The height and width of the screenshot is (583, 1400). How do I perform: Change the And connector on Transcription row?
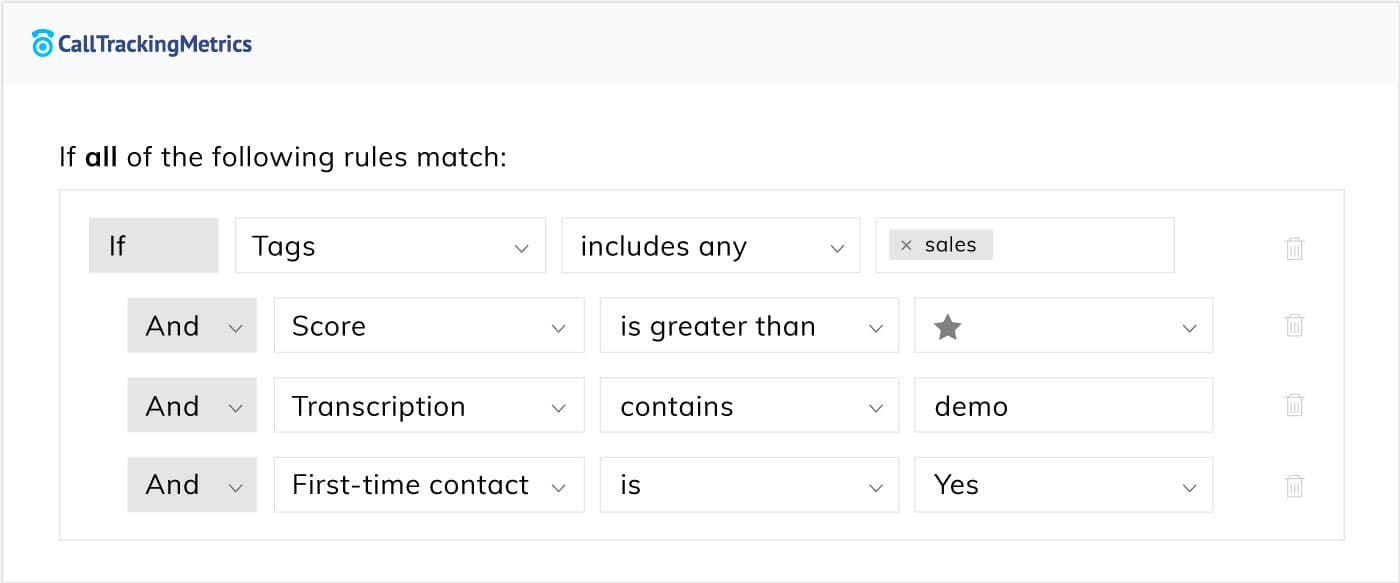click(192, 406)
